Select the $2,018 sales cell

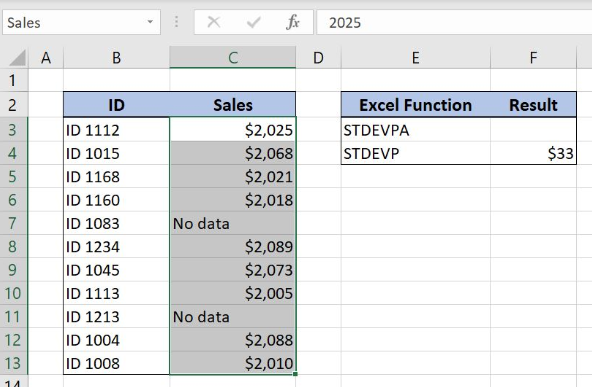tap(233, 200)
